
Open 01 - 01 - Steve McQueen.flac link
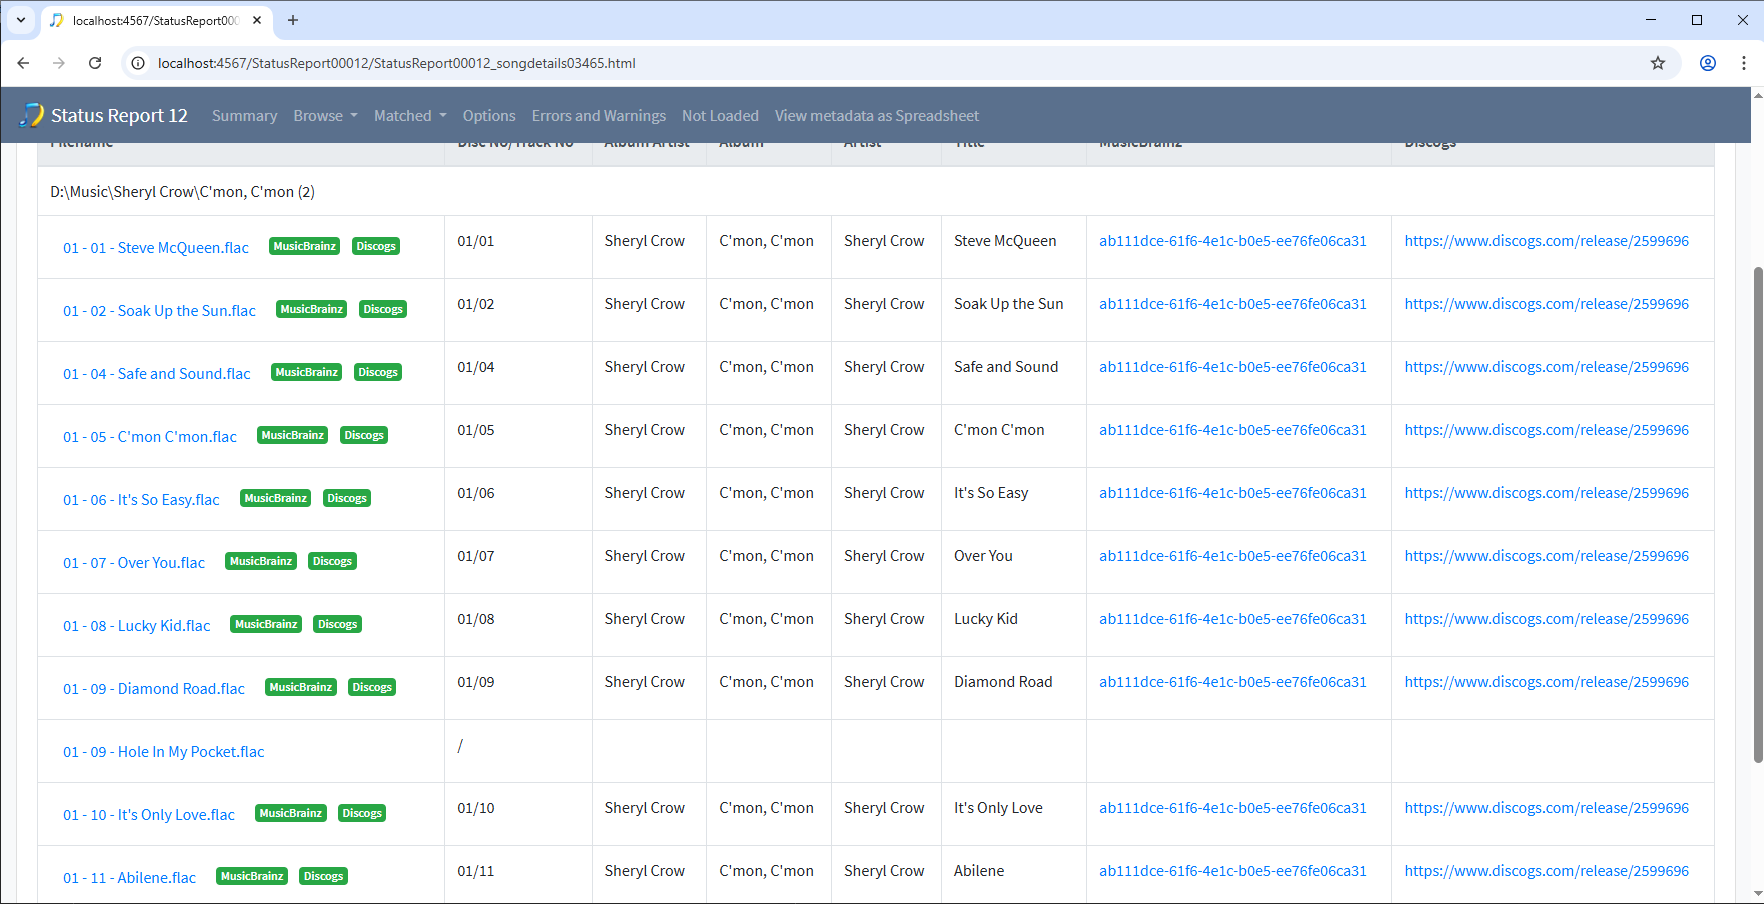156,248
